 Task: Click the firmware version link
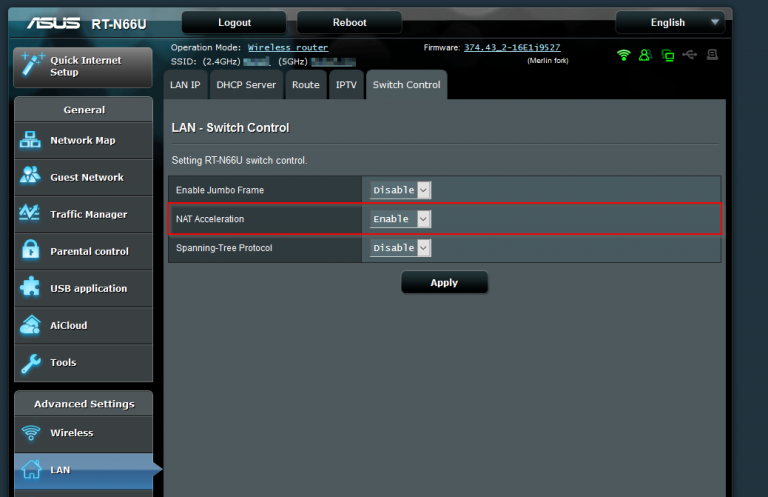tap(511, 47)
